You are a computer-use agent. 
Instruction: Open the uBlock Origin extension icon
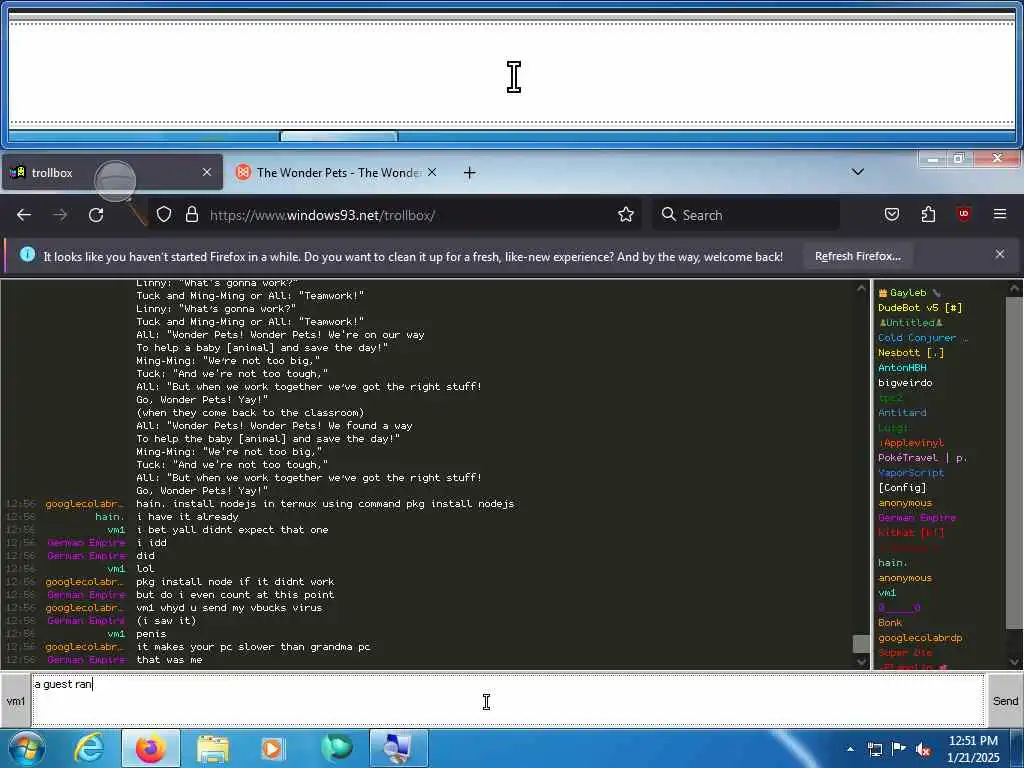964,214
